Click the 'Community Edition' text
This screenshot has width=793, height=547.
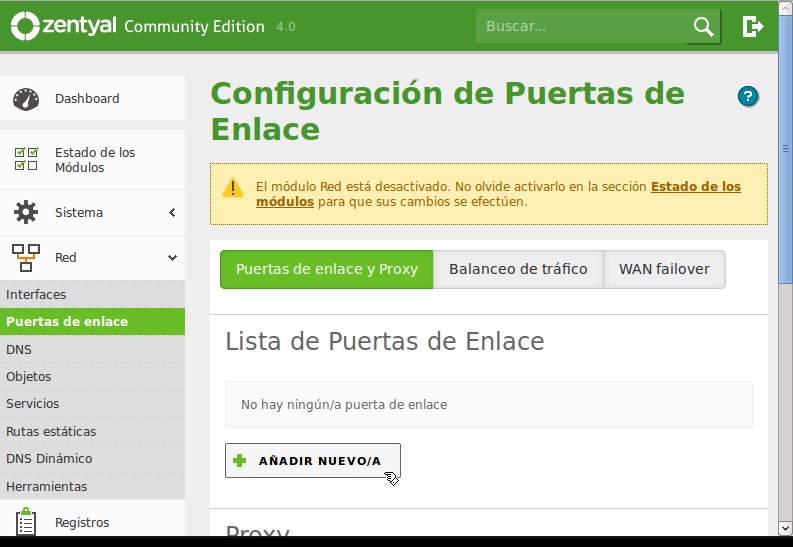[x=194, y=26]
